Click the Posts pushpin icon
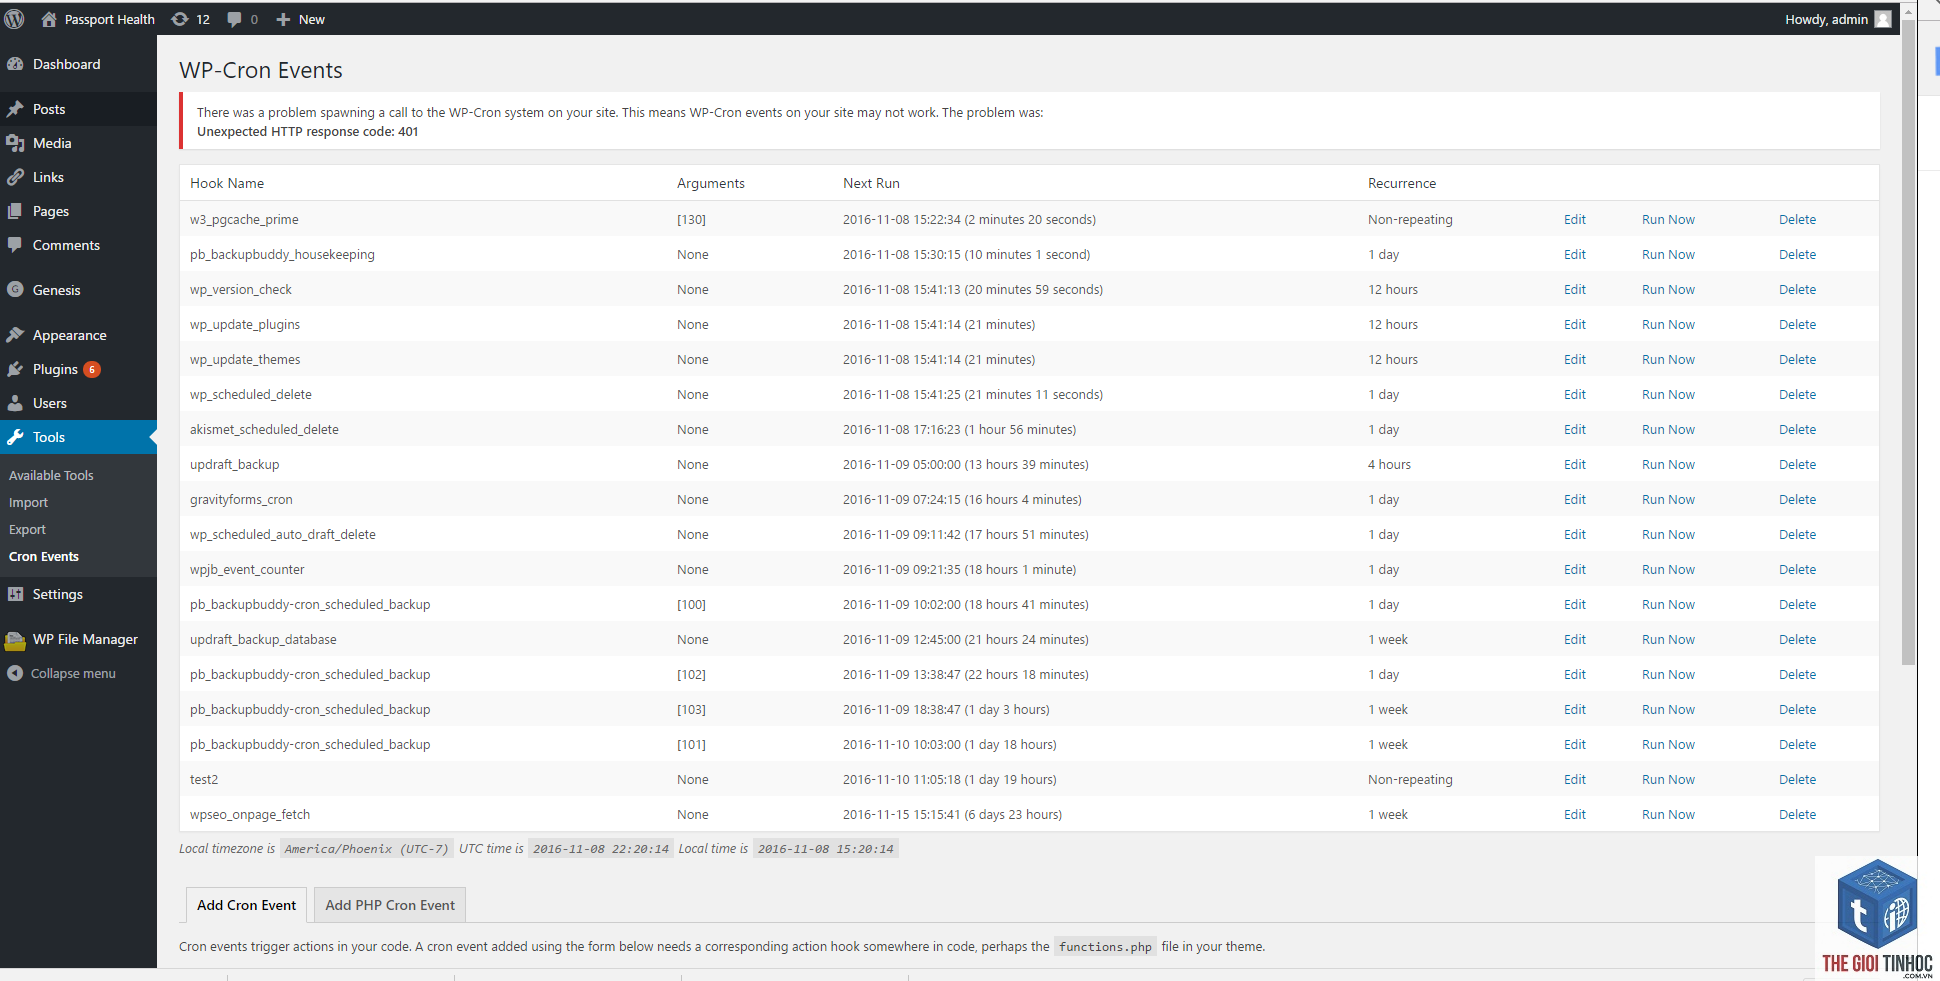The width and height of the screenshot is (1940, 981). 15,109
